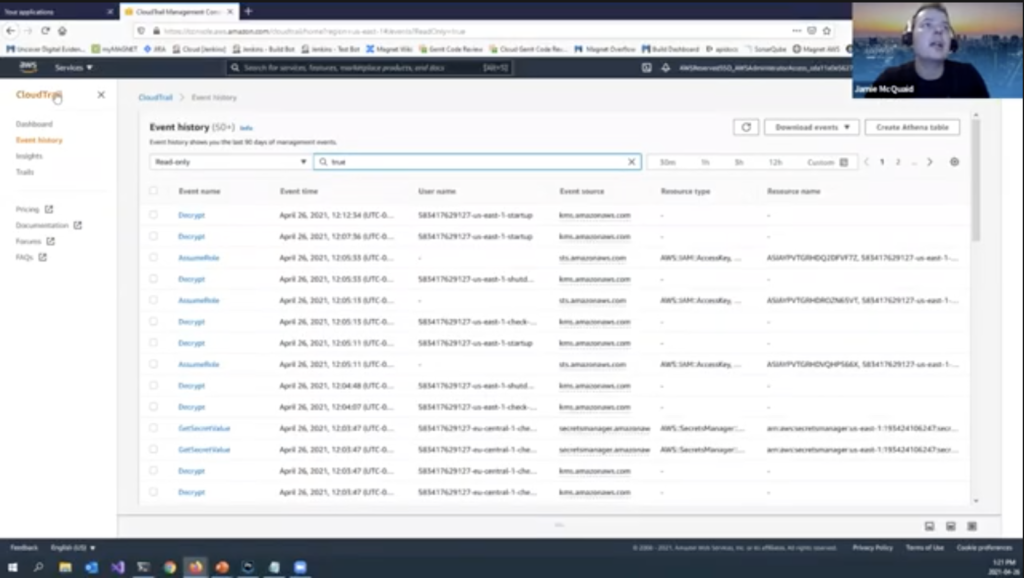Viewport: 1024px width, 578px height.
Task: Open the browser page actions menu (three dots)
Action: click(x=796, y=31)
